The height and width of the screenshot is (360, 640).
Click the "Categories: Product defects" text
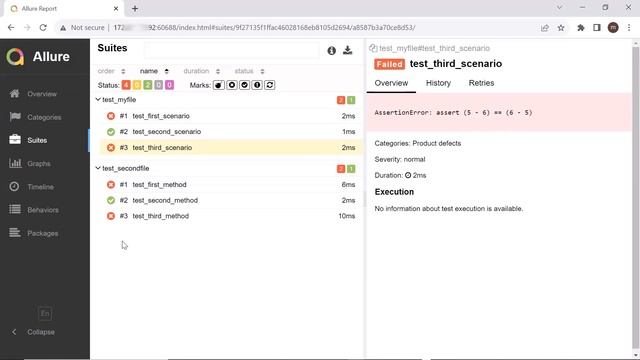[x=418, y=143]
